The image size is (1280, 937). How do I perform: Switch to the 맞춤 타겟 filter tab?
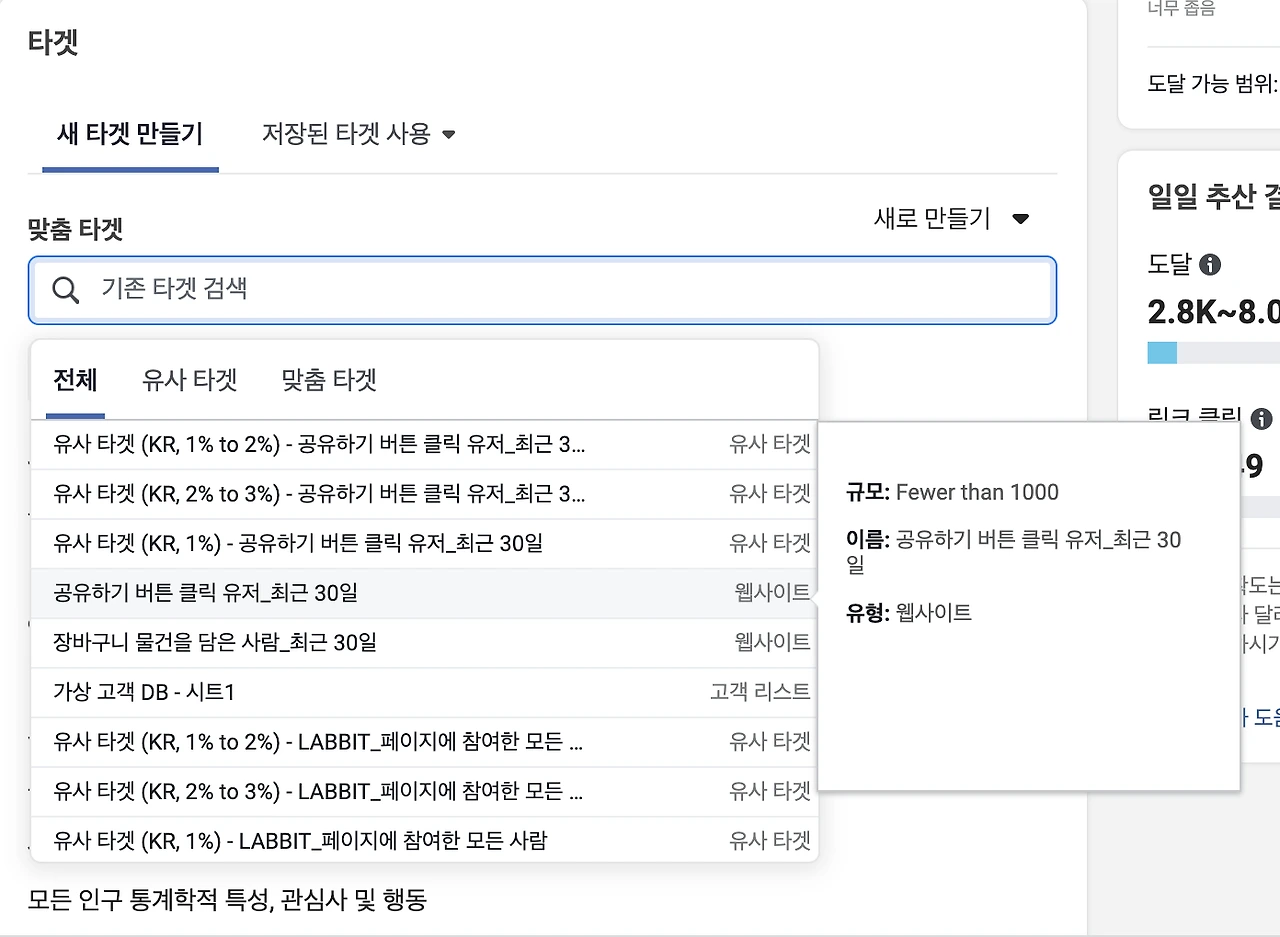329,380
